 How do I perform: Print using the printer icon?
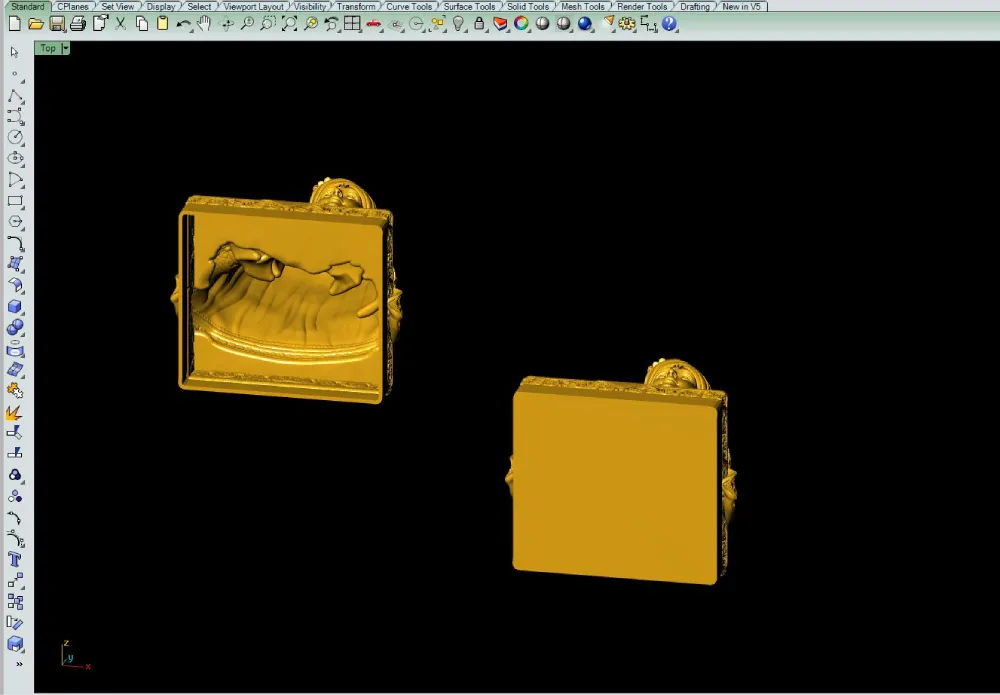[x=78, y=24]
